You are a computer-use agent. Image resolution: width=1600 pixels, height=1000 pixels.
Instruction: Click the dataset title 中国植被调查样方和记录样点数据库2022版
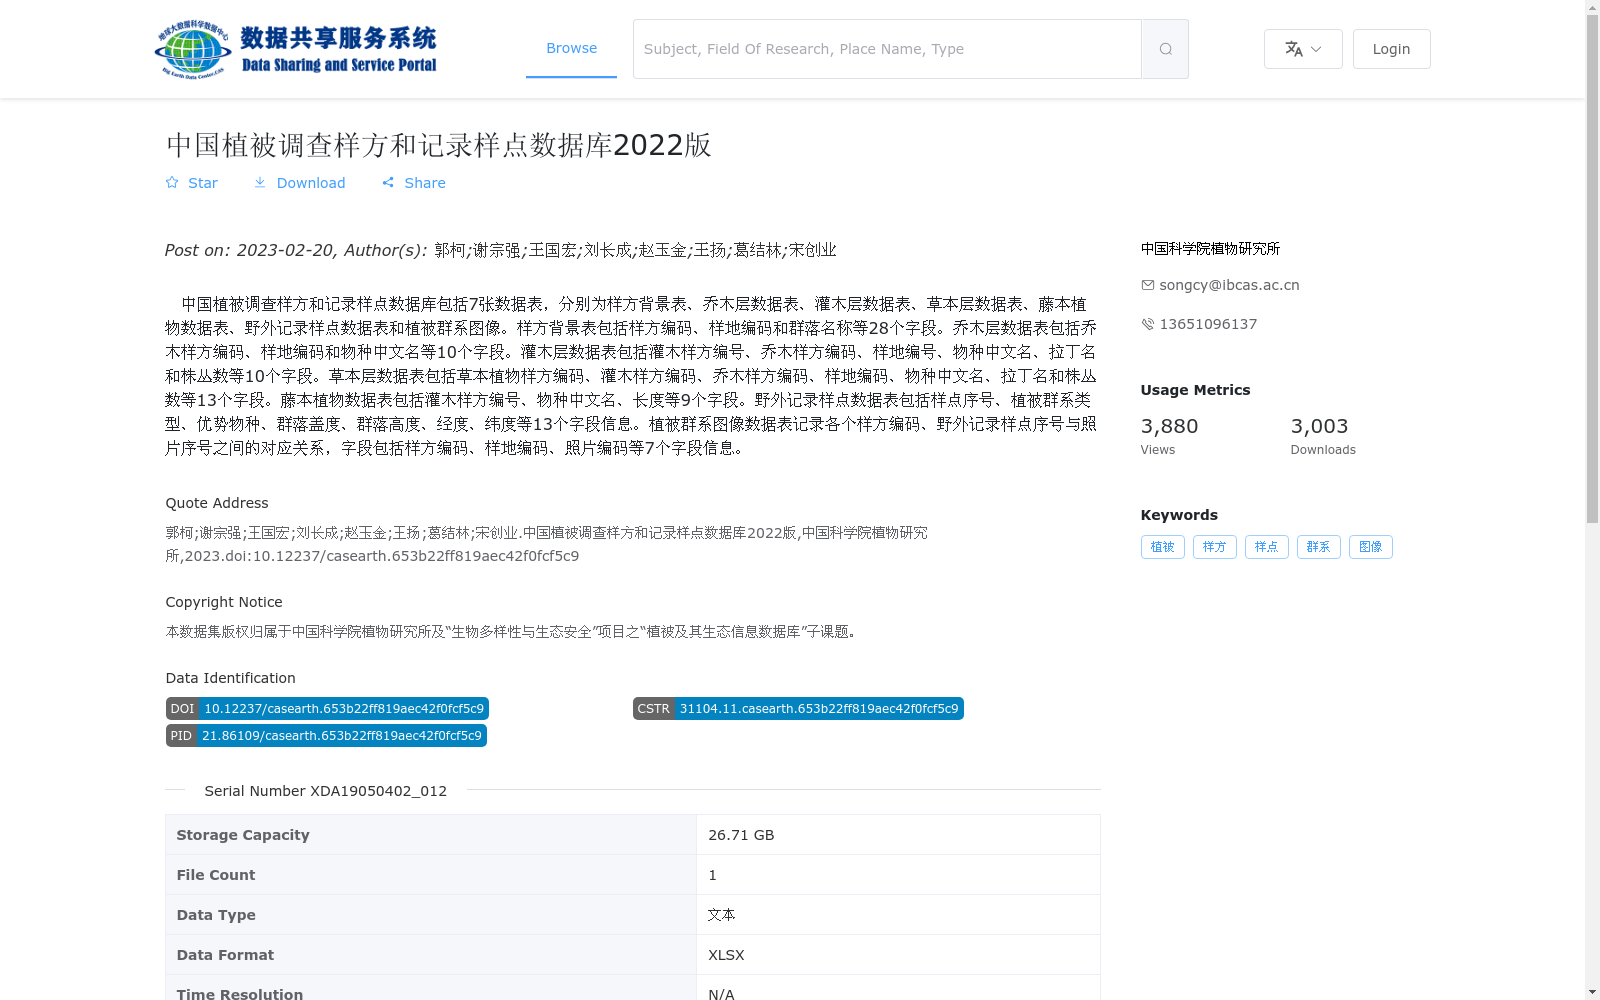[439, 145]
